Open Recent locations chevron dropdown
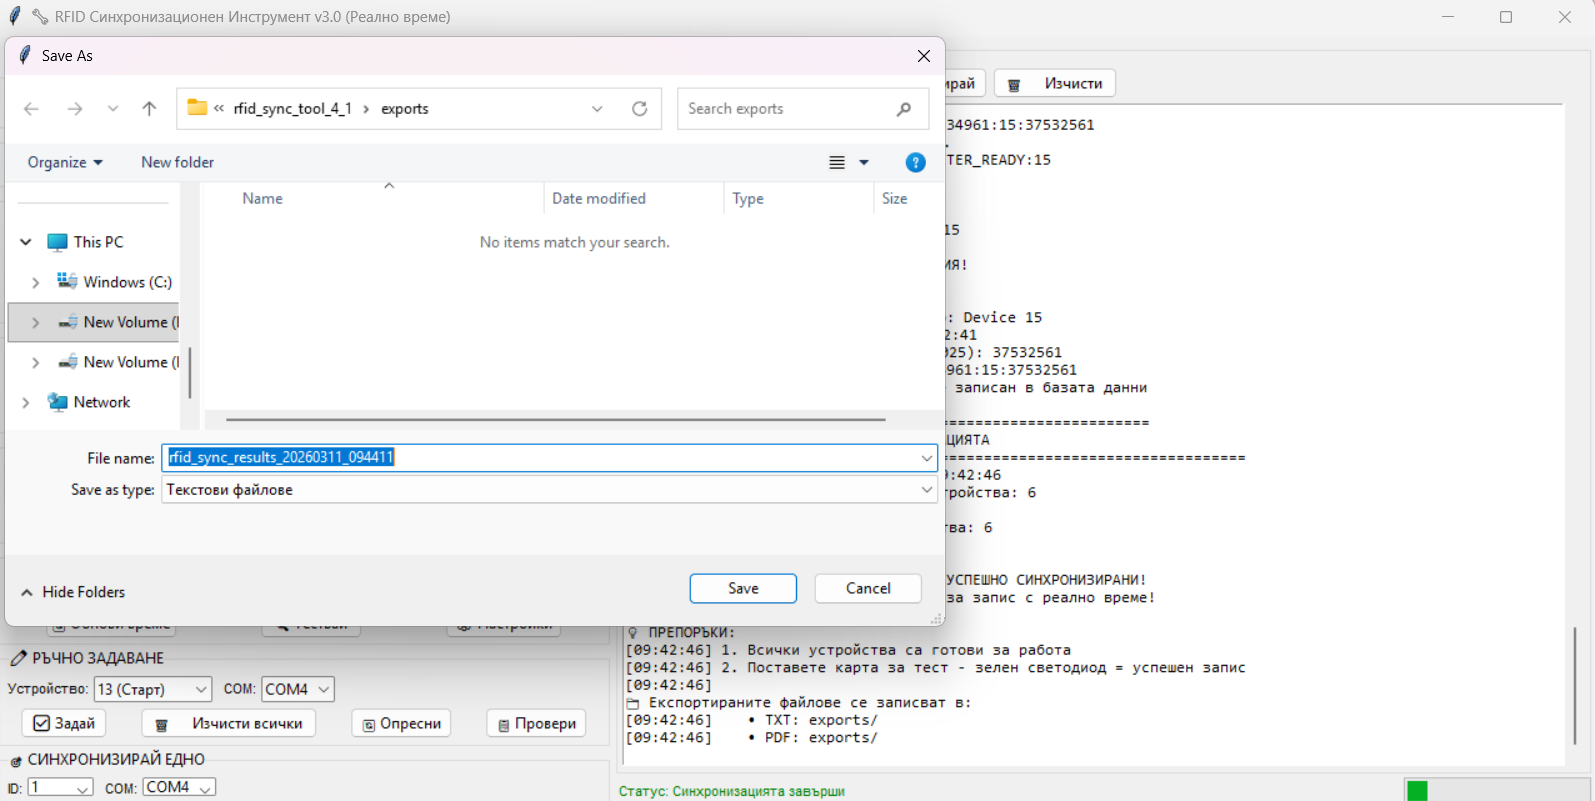 (x=113, y=109)
